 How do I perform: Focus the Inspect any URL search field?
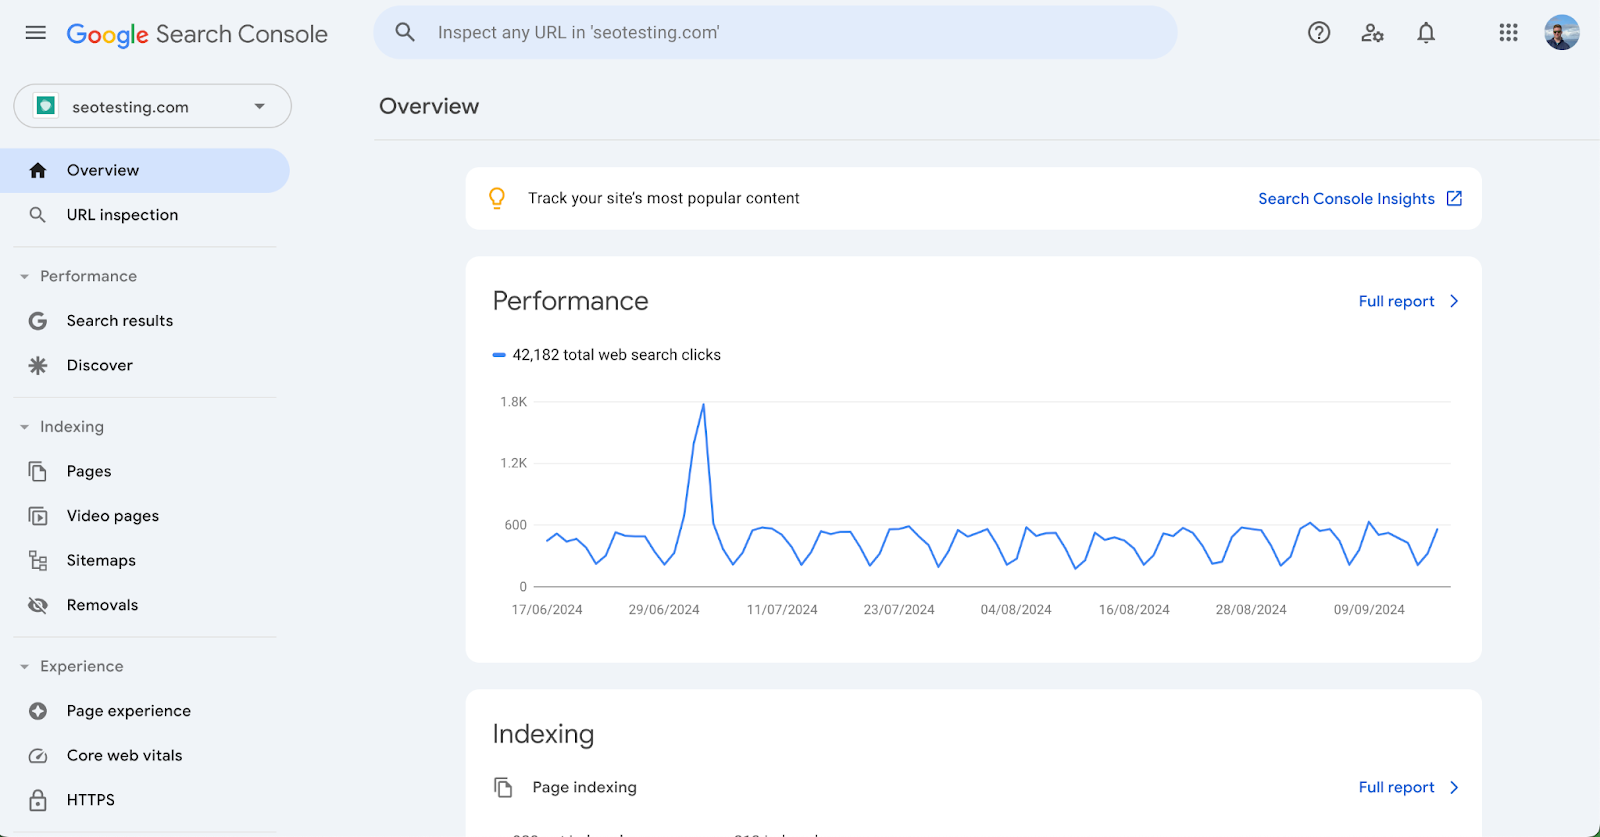(x=775, y=32)
